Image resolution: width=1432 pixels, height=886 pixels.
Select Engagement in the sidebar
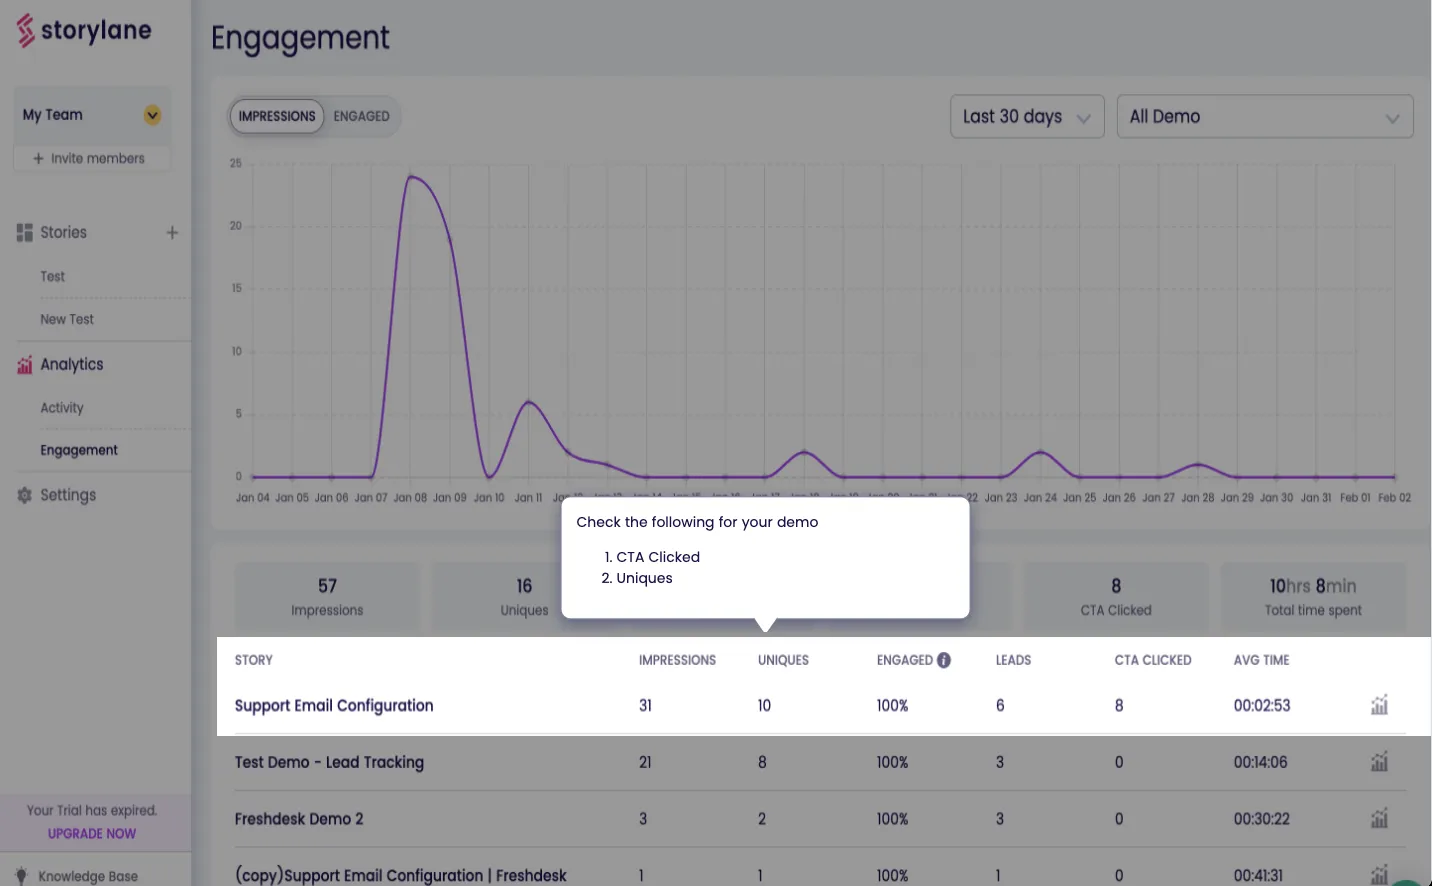(x=79, y=451)
